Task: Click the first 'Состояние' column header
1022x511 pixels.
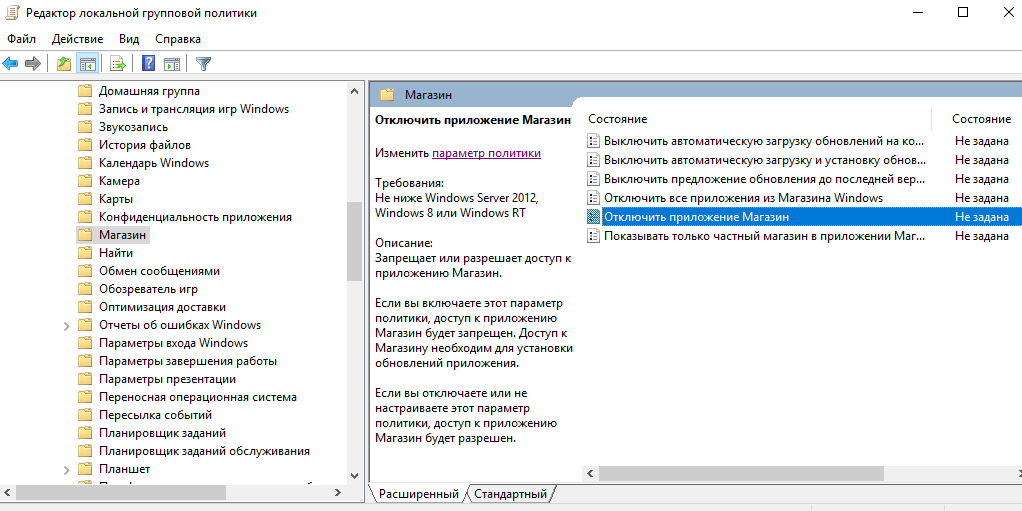Action: tap(617, 119)
